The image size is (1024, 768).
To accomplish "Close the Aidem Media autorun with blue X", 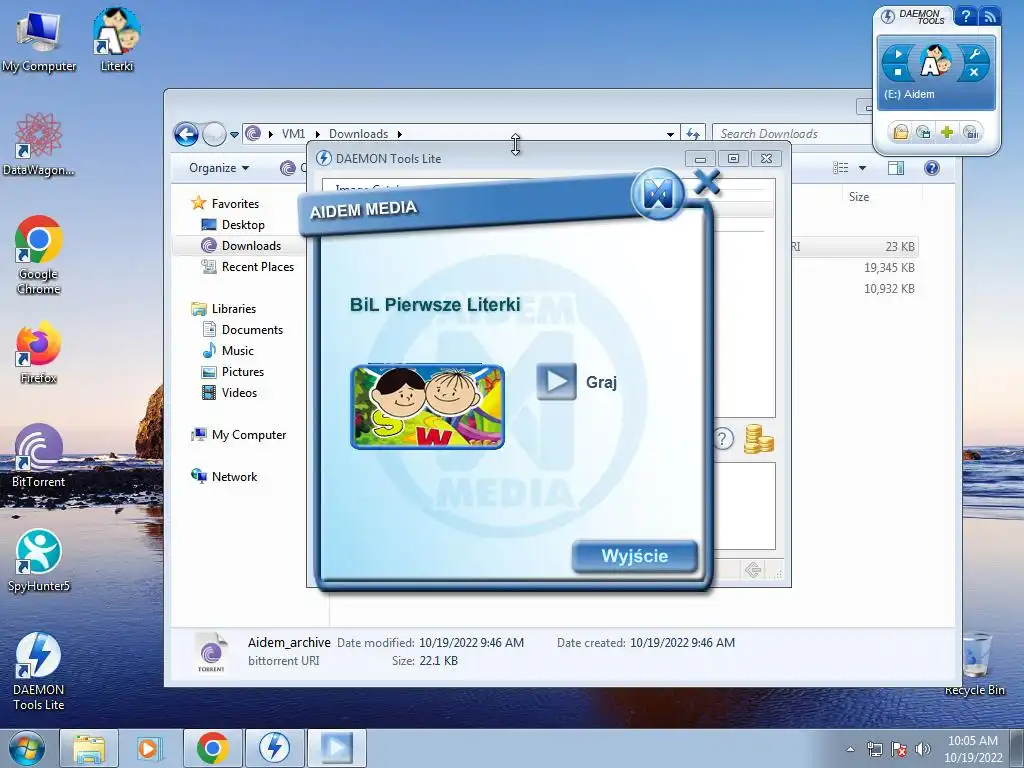I will pyautogui.click(x=707, y=183).
